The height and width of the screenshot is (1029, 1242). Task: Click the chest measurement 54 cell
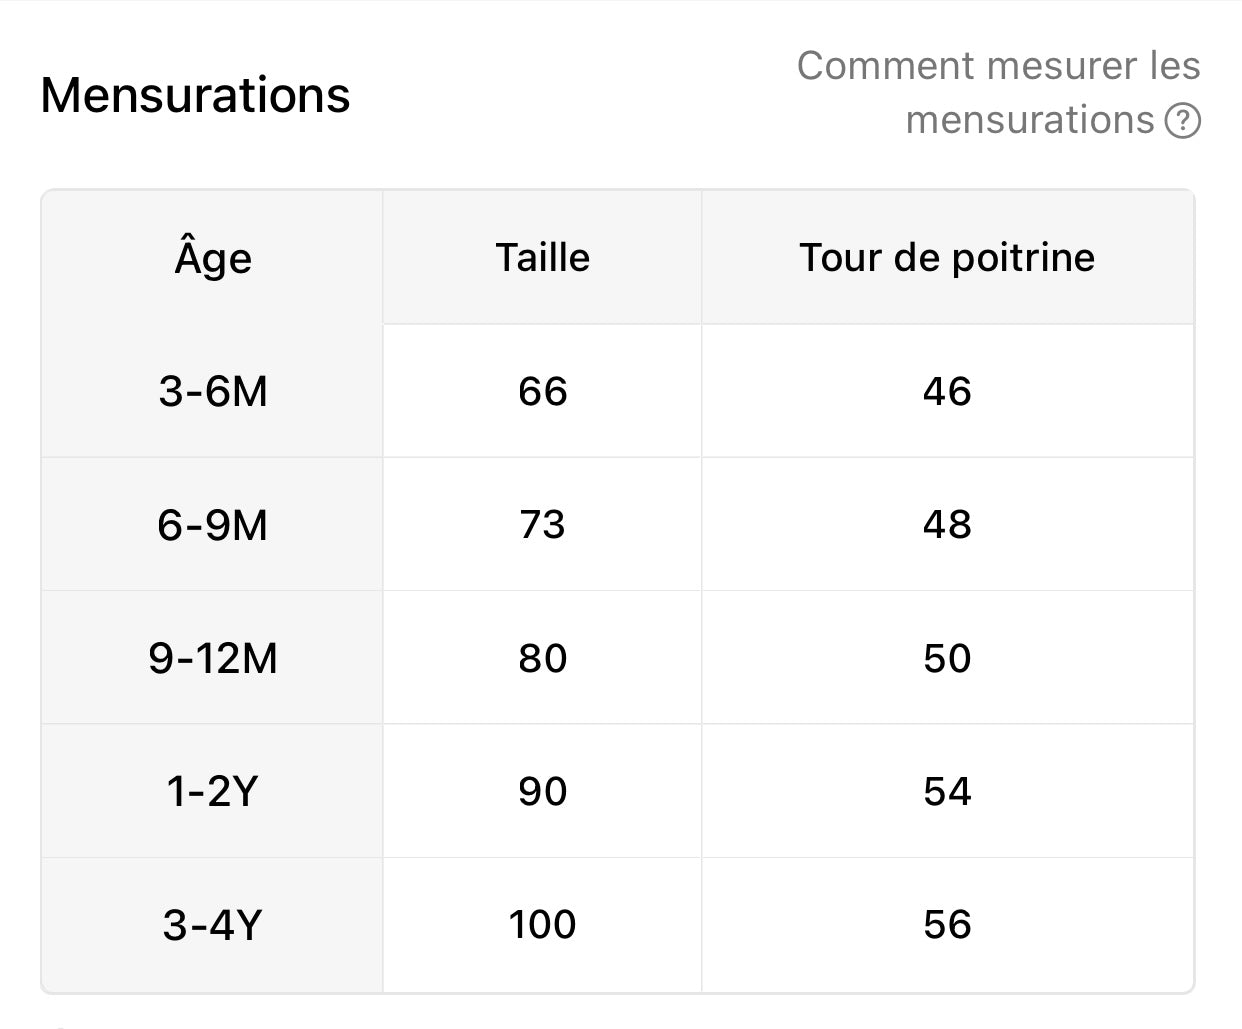tap(947, 791)
